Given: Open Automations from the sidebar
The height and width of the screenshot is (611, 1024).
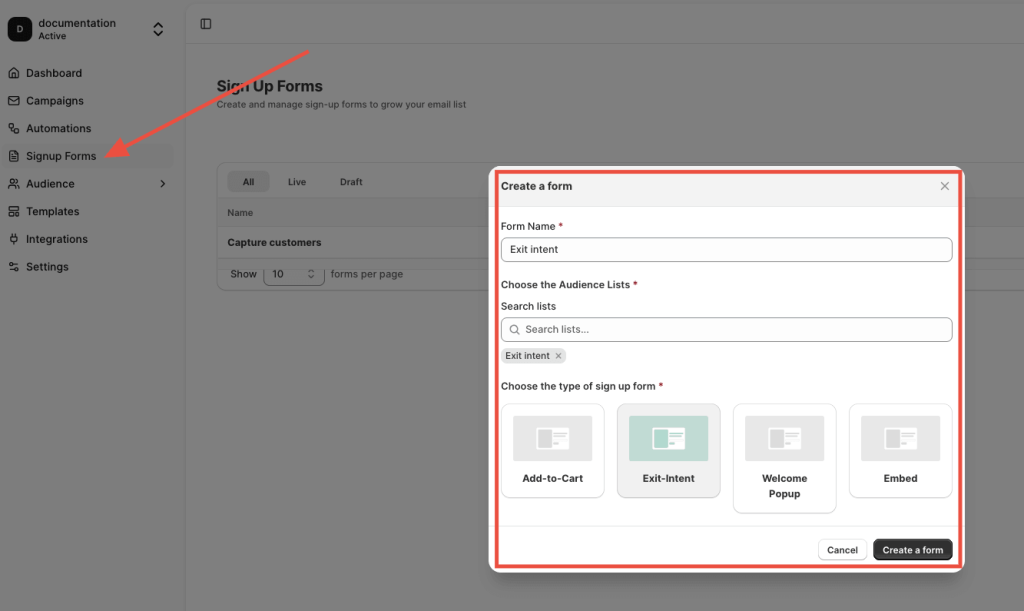Looking at the screenshot, I should coord(13,128).
